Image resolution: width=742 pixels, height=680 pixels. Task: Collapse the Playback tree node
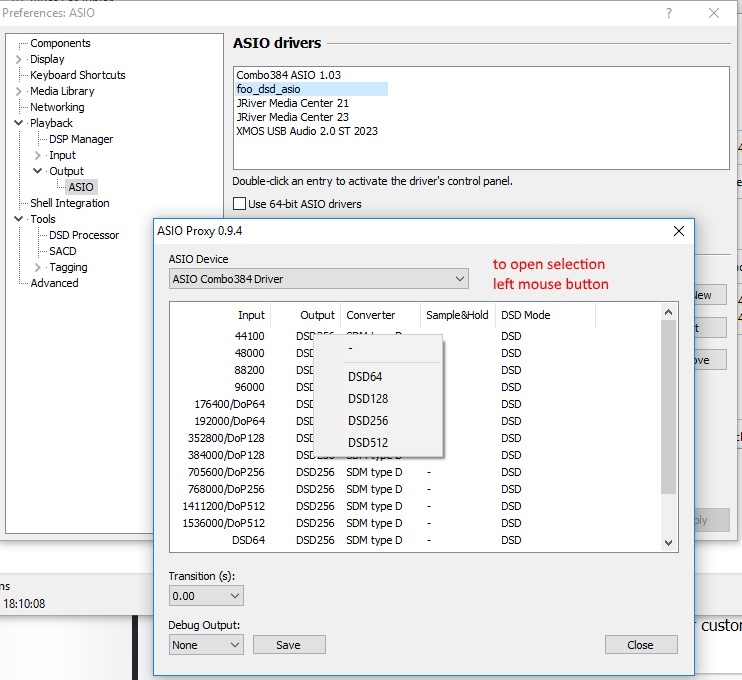[x=19, y=123]
